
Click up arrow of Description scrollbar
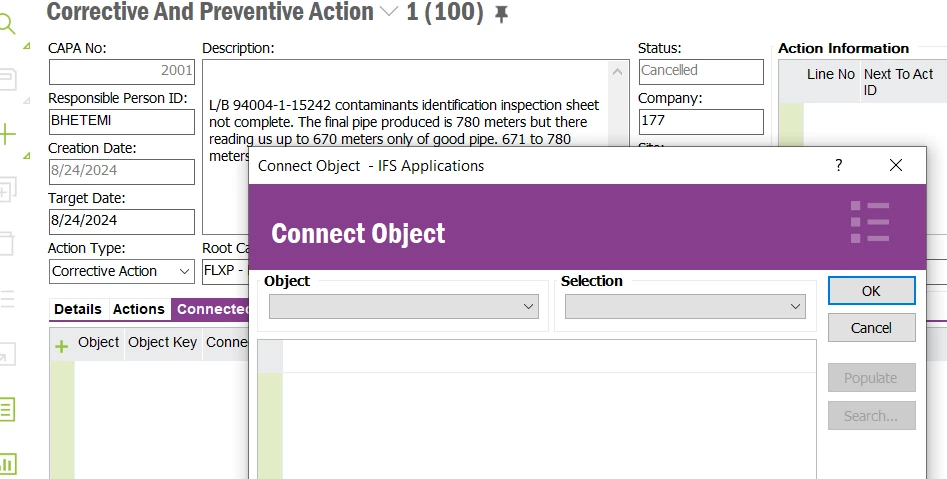tap(620, 72)
